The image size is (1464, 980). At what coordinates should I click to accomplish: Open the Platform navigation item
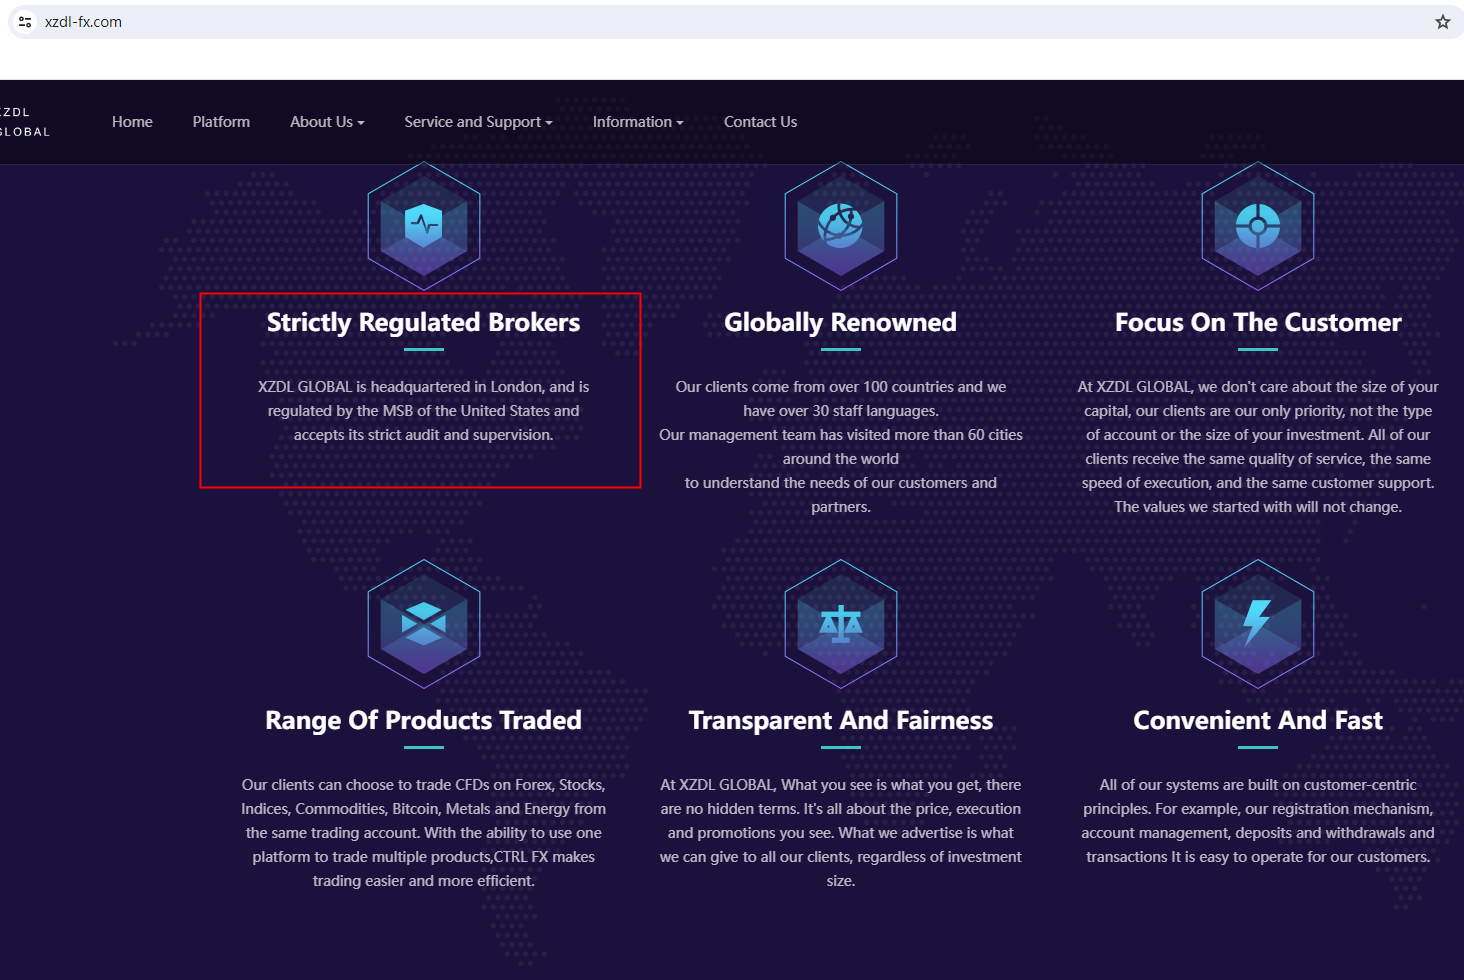221,122
